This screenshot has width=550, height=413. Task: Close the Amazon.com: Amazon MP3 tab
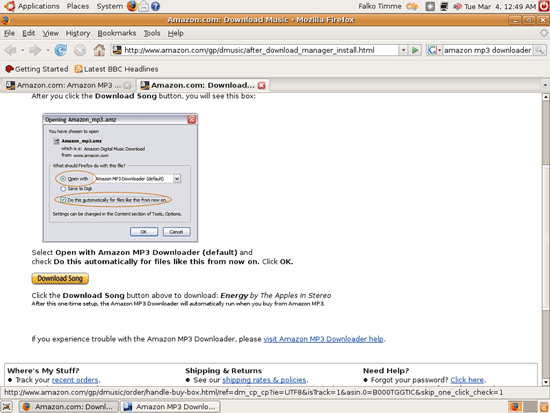tap(127, 85)
